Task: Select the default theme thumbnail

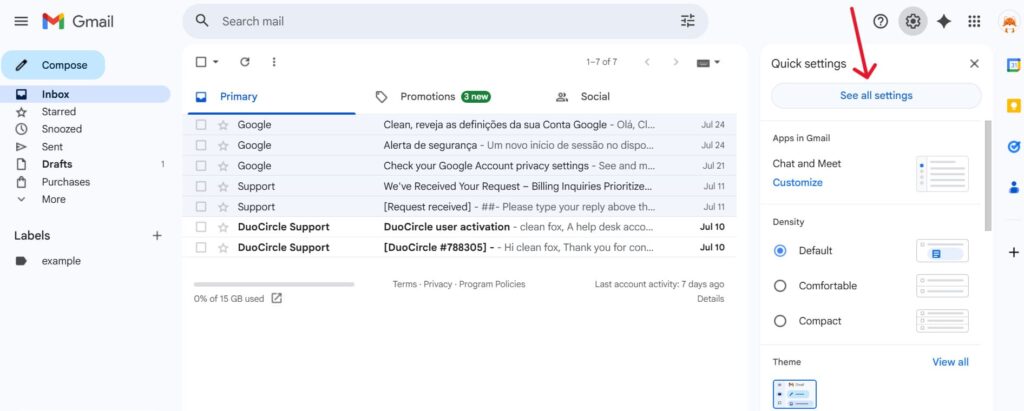Action: pyautogui.click(x=794, y=394)
